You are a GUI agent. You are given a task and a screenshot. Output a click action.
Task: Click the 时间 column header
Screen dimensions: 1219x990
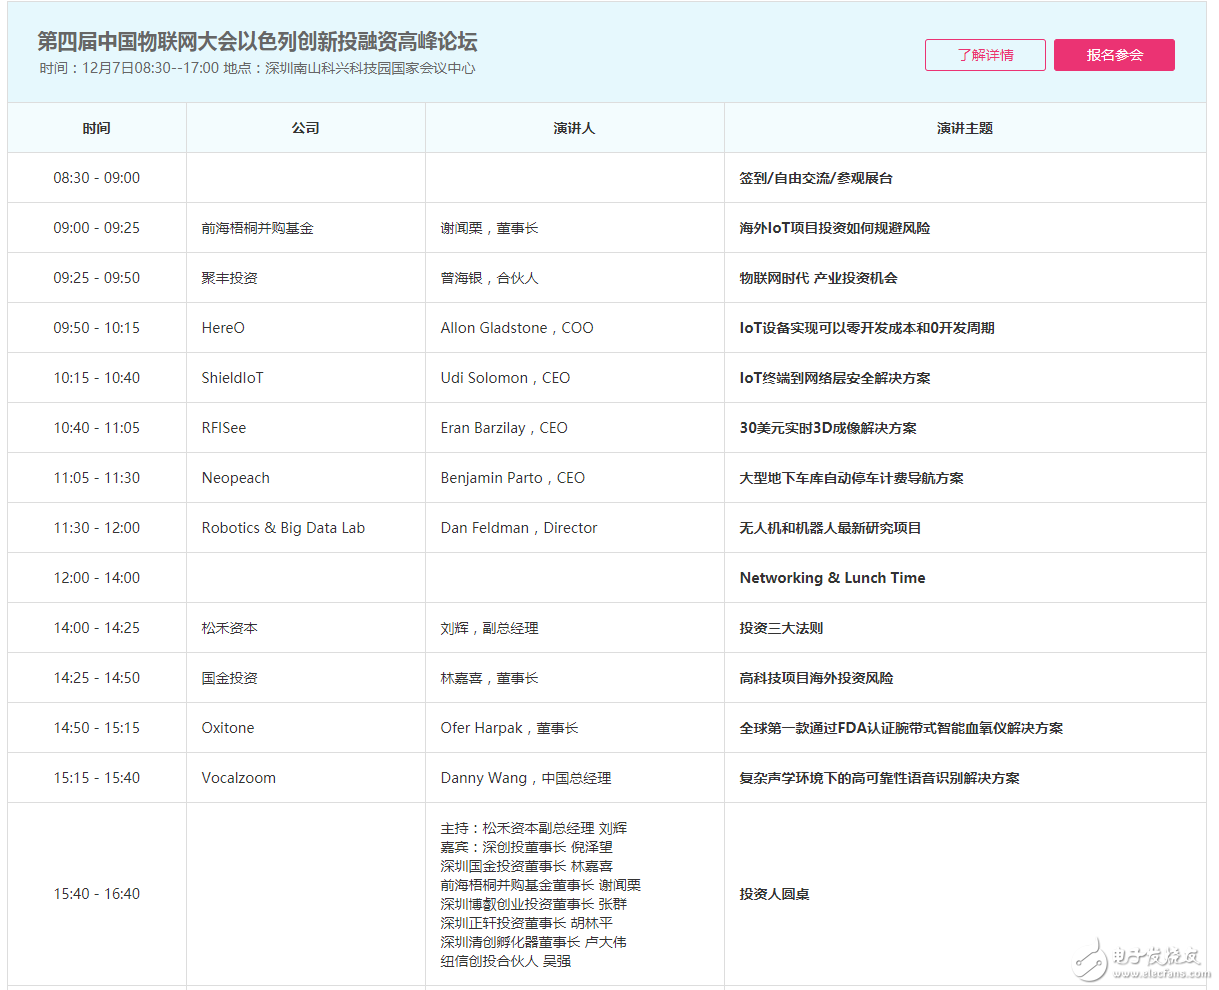(x=97, y=128)
